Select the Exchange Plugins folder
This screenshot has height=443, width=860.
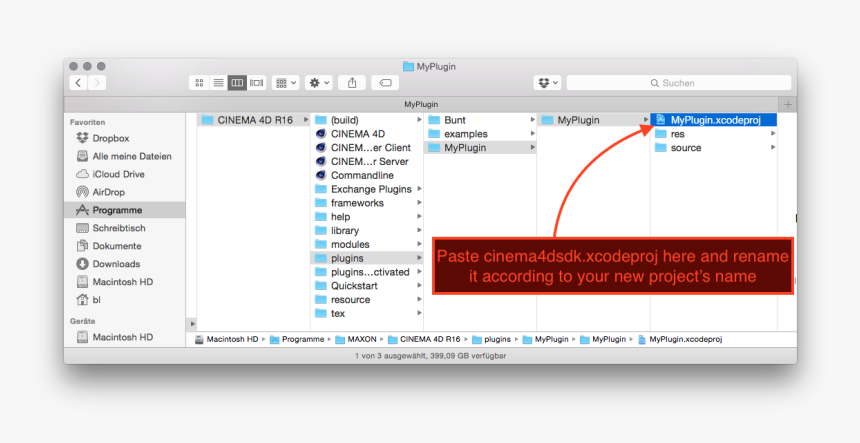coord(367,189)
